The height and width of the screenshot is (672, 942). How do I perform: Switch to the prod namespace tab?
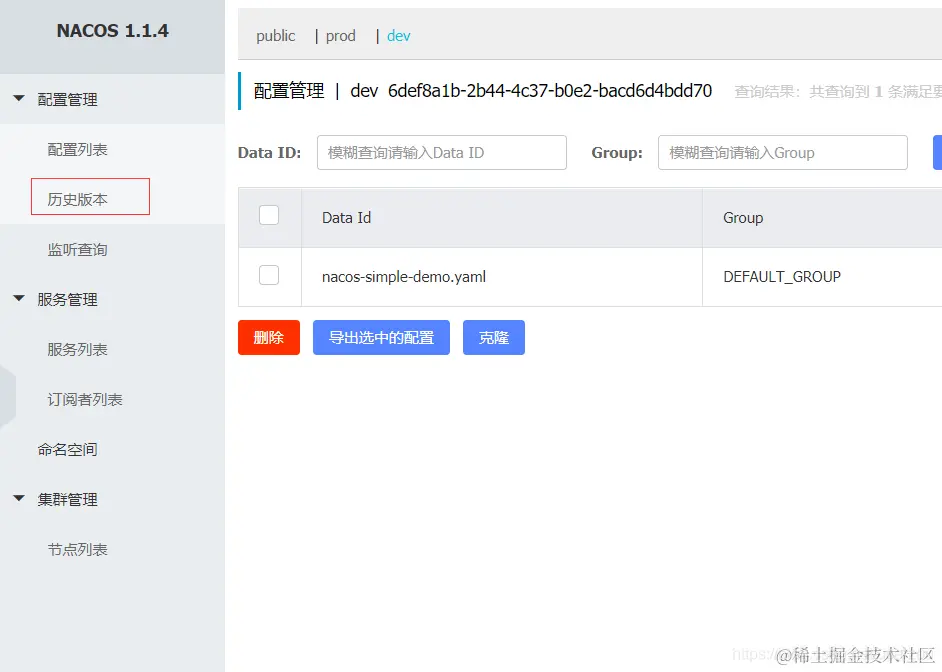[341, 36]
